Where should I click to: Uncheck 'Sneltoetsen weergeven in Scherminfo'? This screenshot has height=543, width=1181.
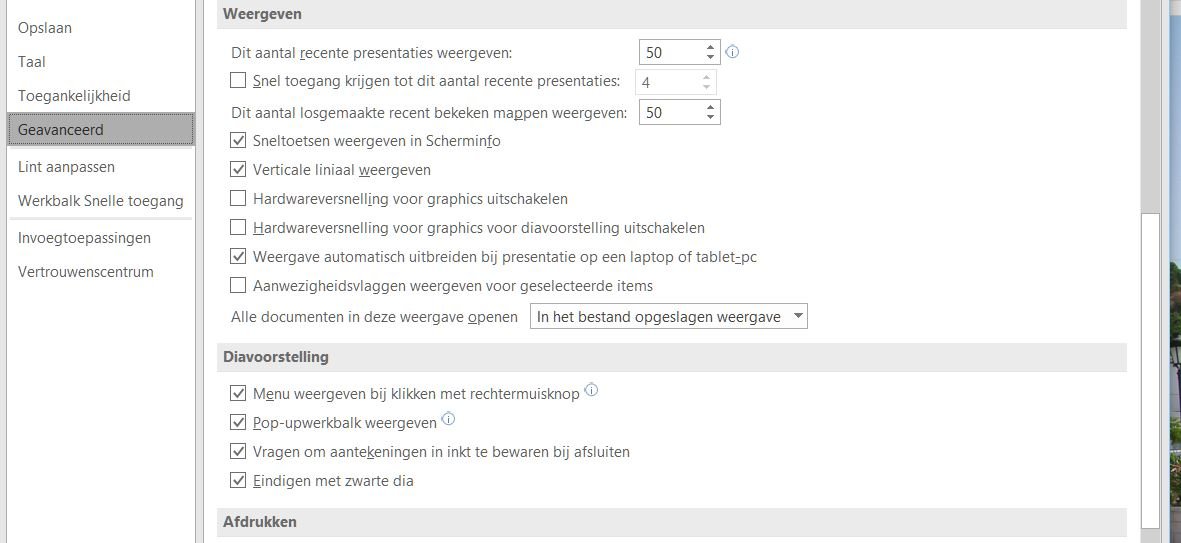point(238,141)
